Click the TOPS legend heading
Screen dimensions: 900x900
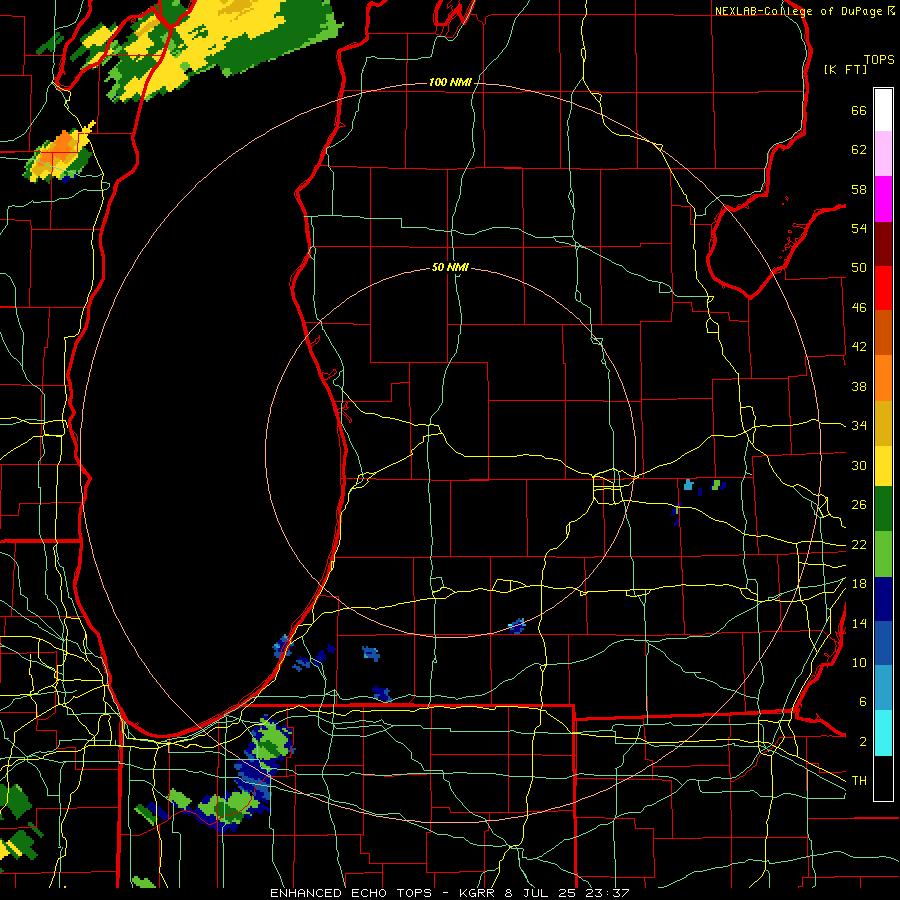(879, 60)
